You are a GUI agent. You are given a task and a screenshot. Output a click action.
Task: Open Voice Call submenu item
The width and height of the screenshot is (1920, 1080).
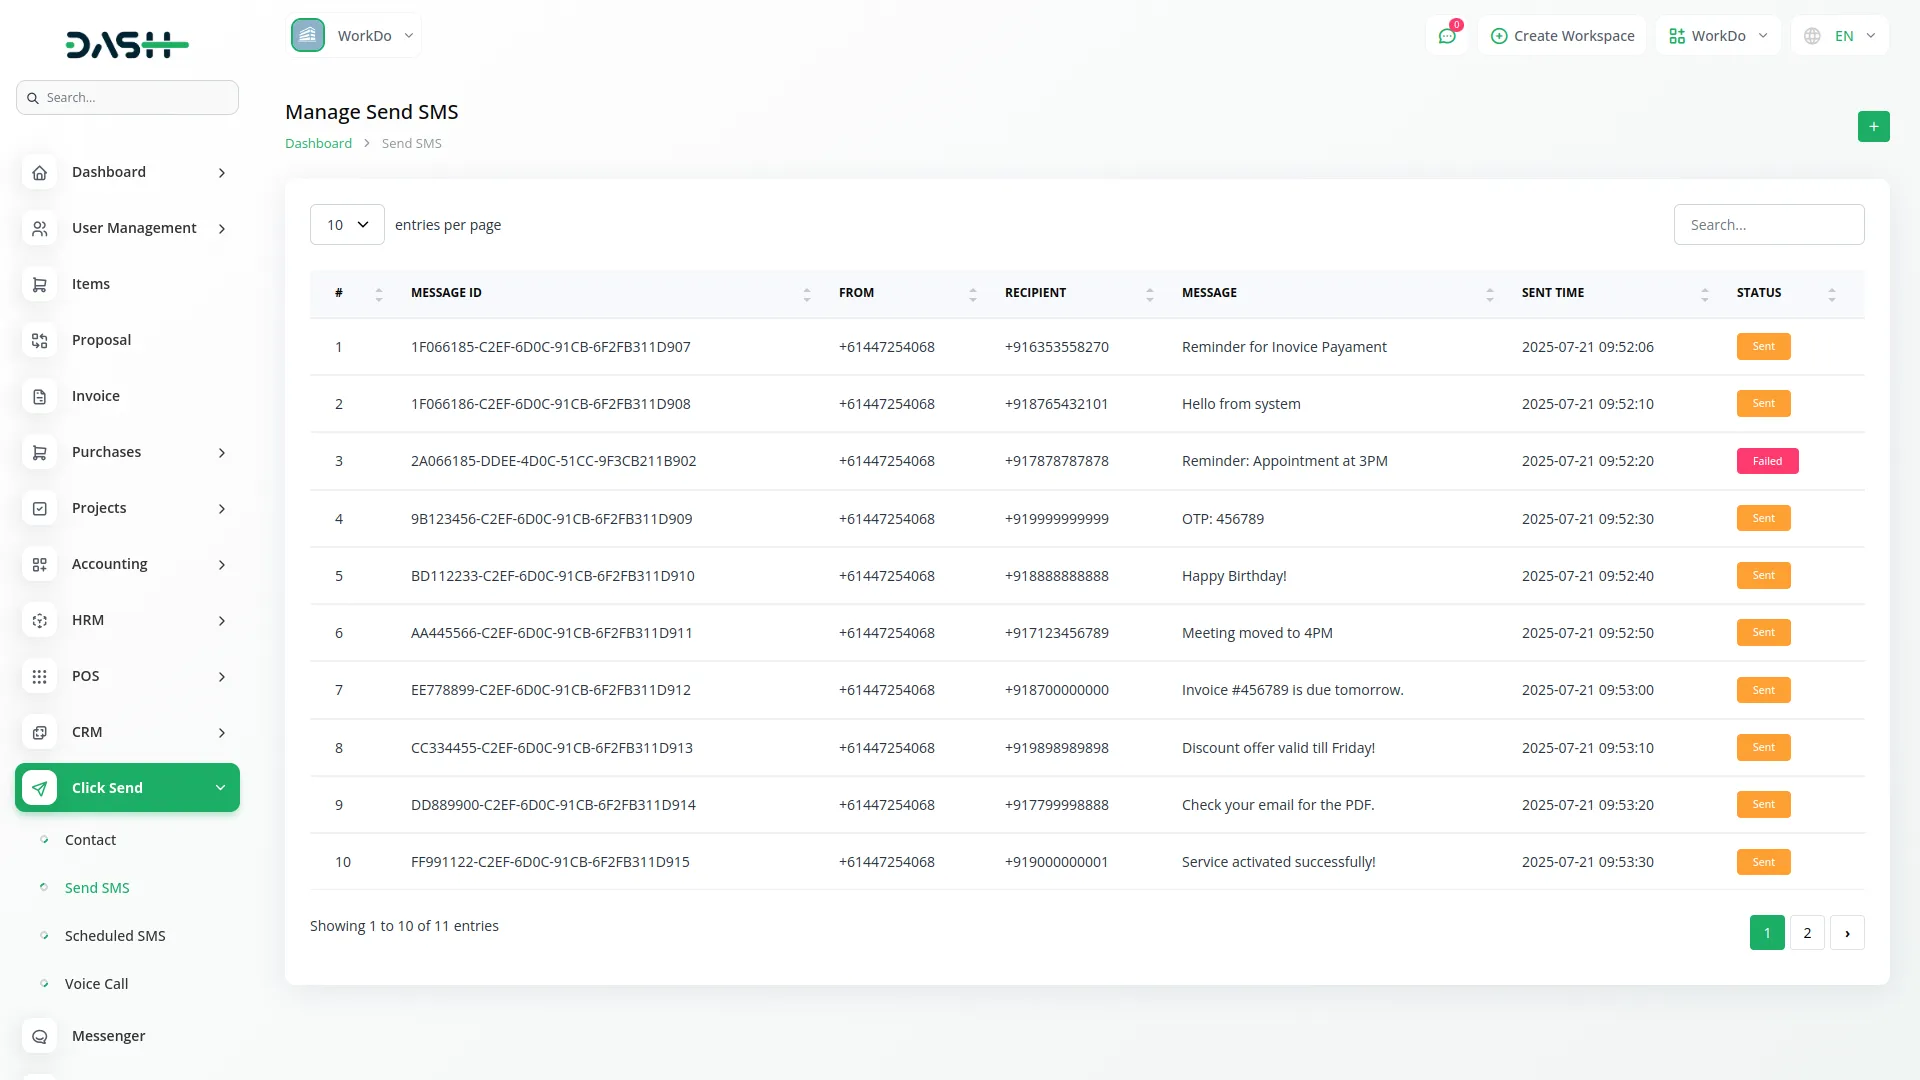tap(96, 984)
